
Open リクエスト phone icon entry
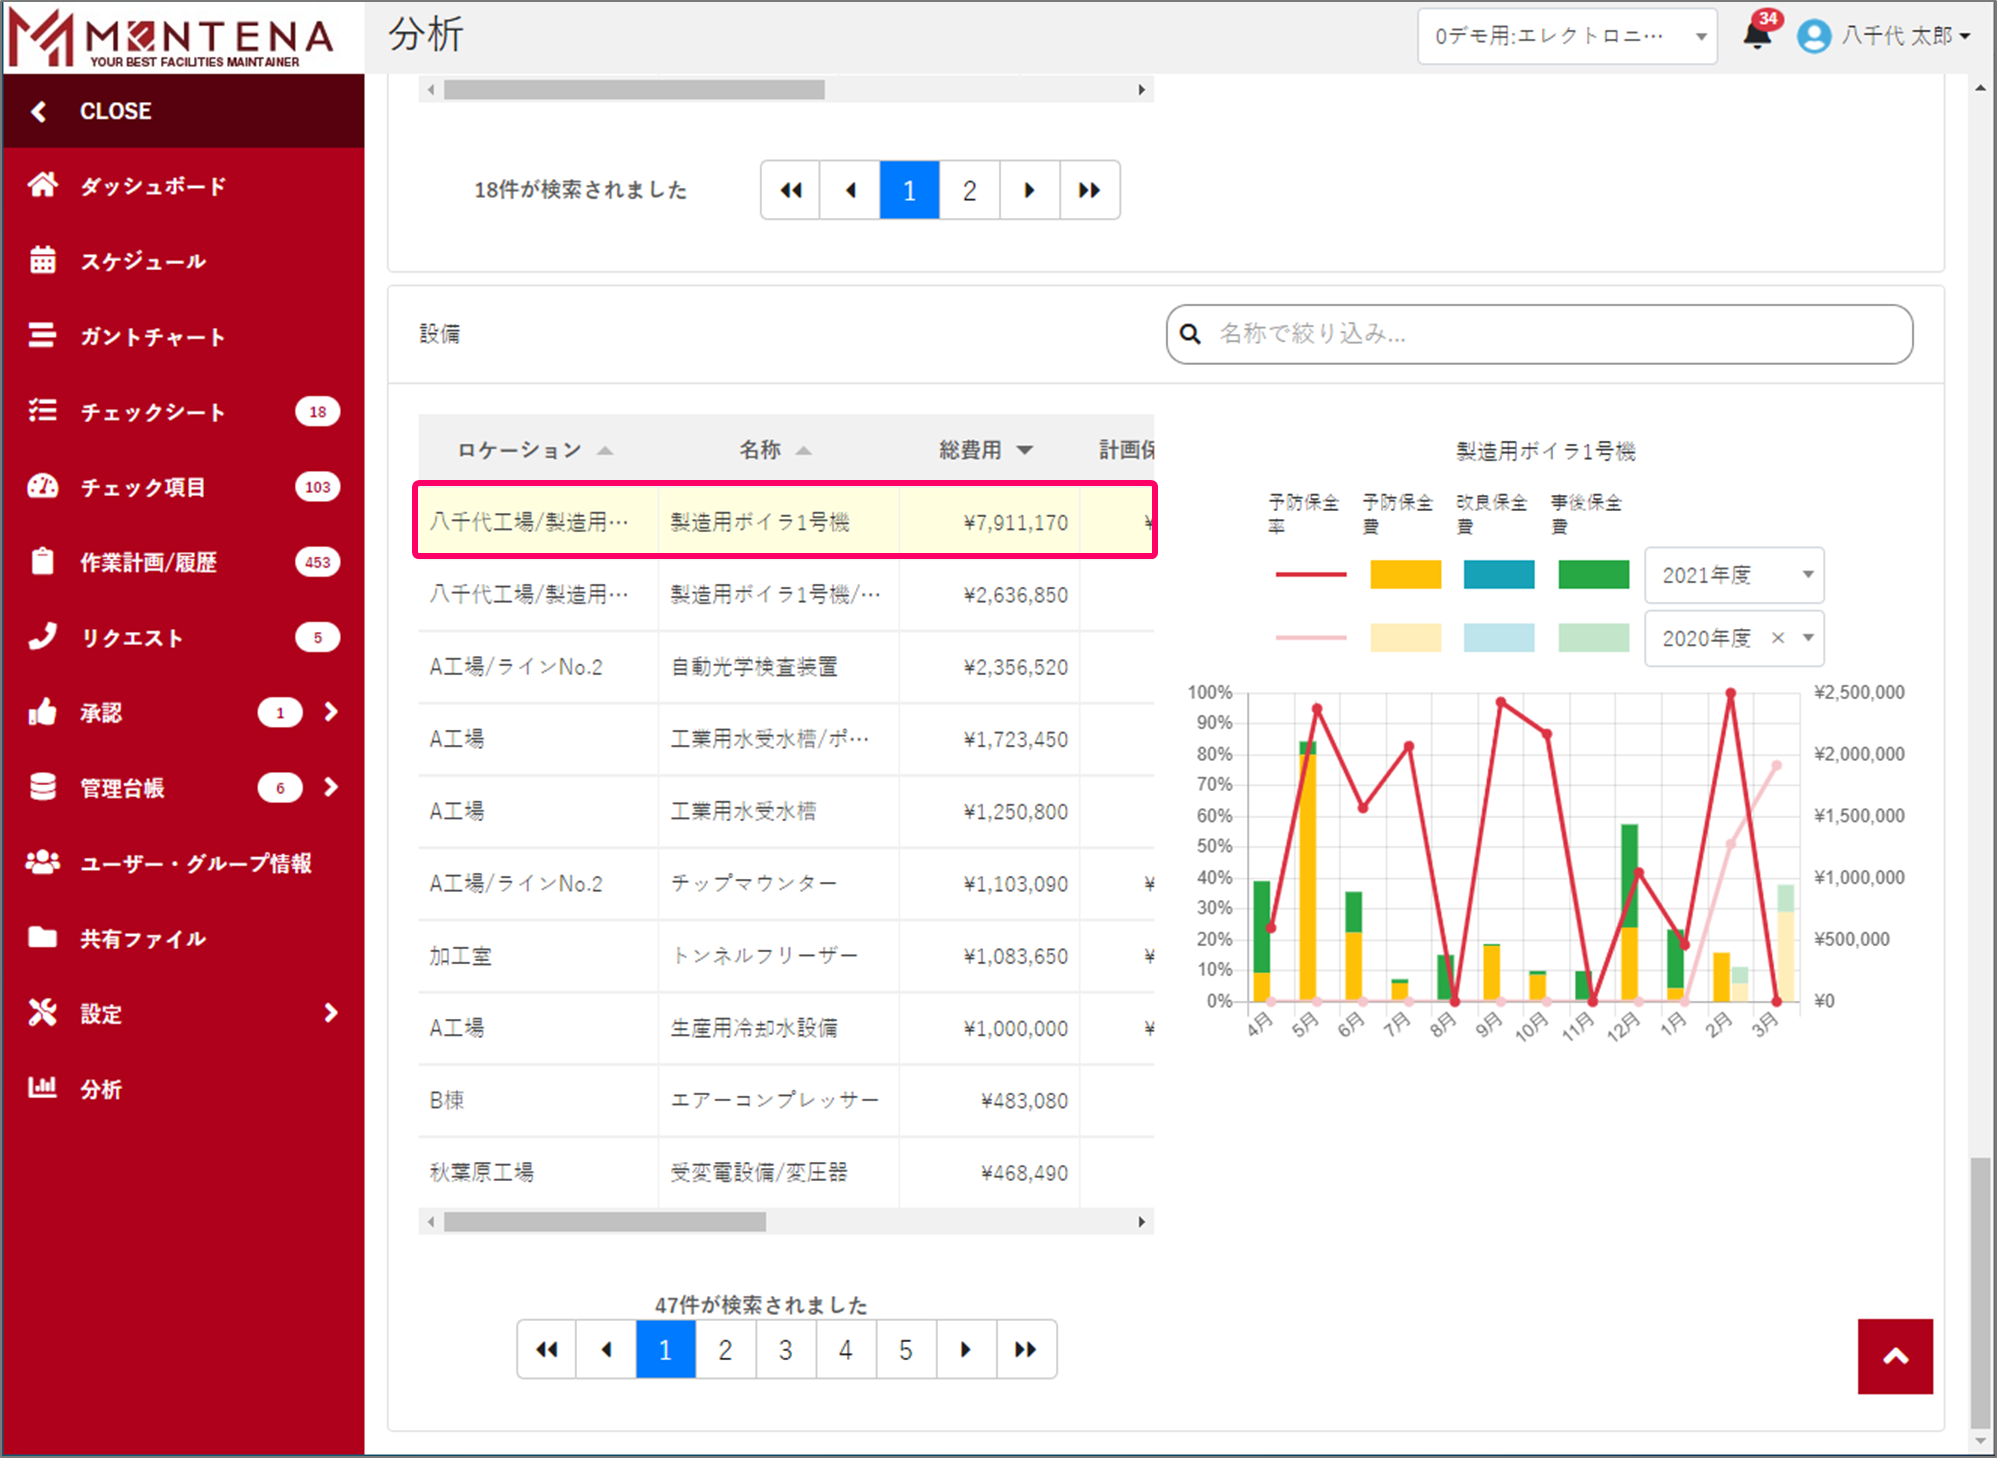42,637
